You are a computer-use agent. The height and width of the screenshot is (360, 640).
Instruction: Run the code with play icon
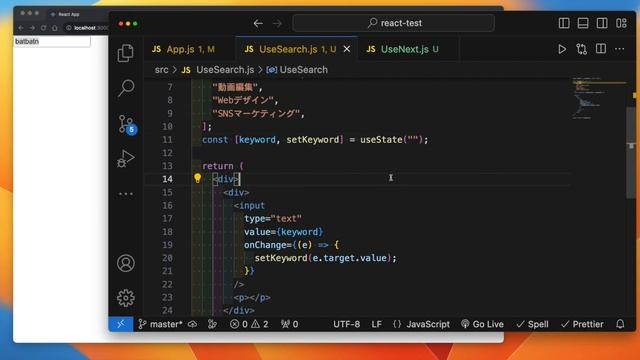[562, 49]
